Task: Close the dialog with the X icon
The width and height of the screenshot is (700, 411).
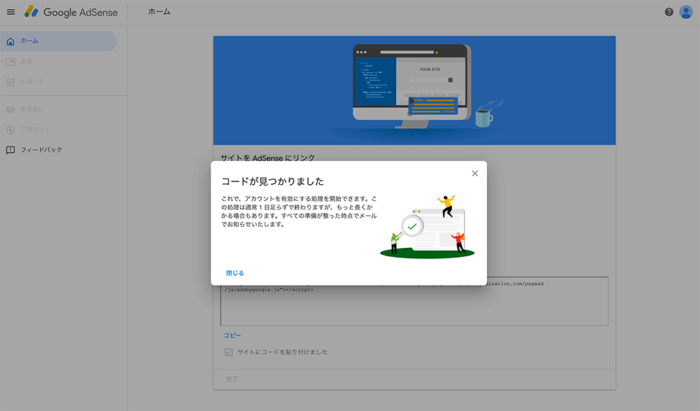Action: coord(475,174)
